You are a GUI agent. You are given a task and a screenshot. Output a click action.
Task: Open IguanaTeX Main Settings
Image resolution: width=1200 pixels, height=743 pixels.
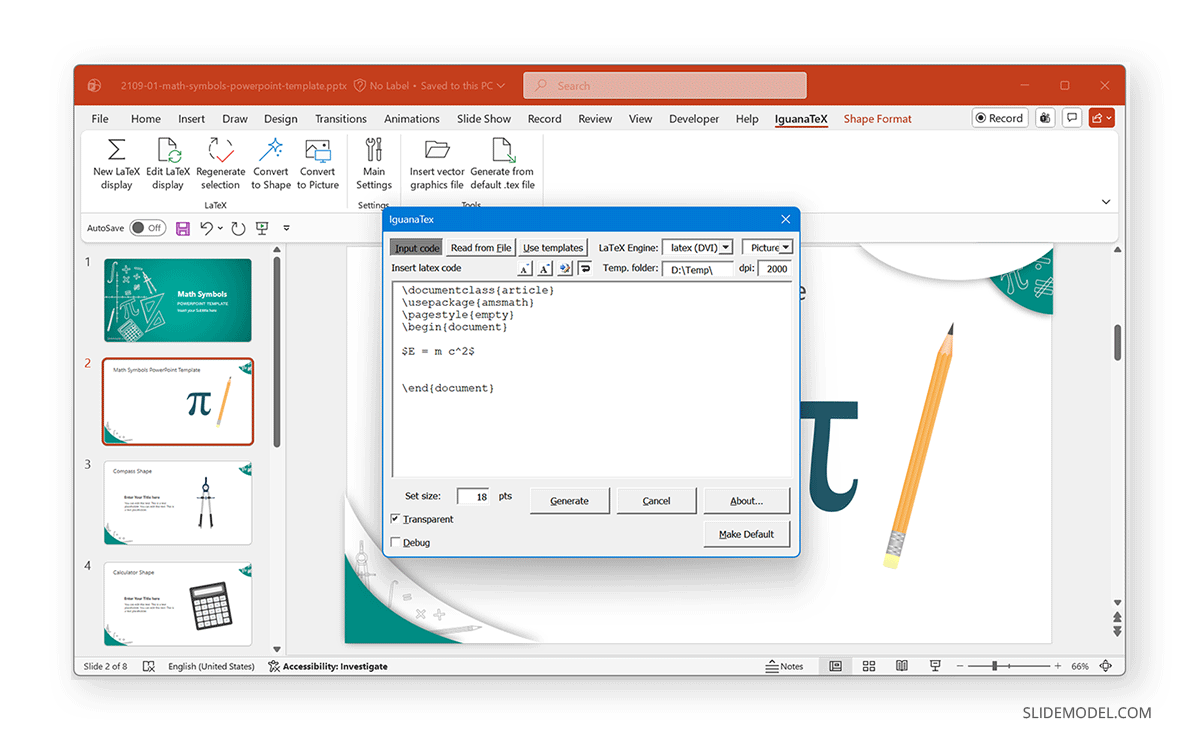click(x=373, y=165)
